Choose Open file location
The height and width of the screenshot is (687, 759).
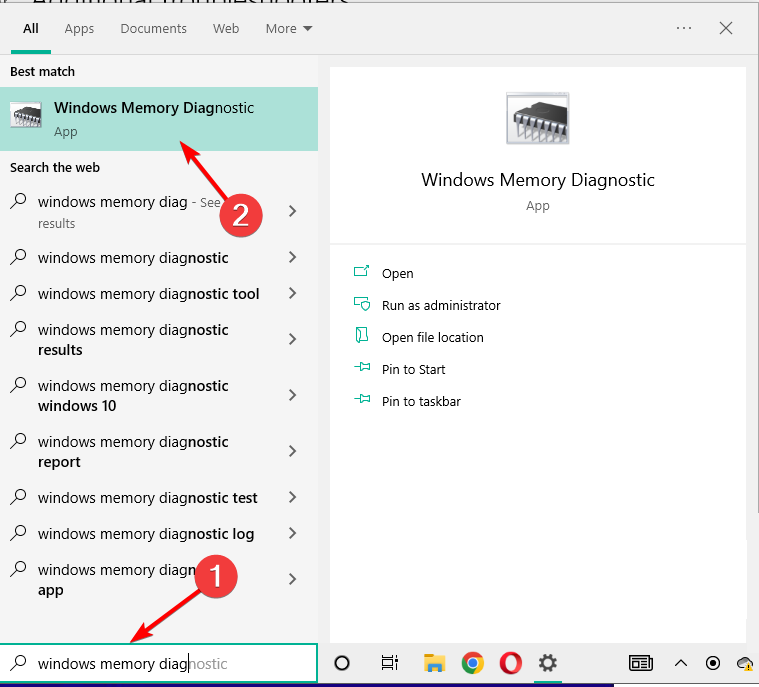coord(433,337)
